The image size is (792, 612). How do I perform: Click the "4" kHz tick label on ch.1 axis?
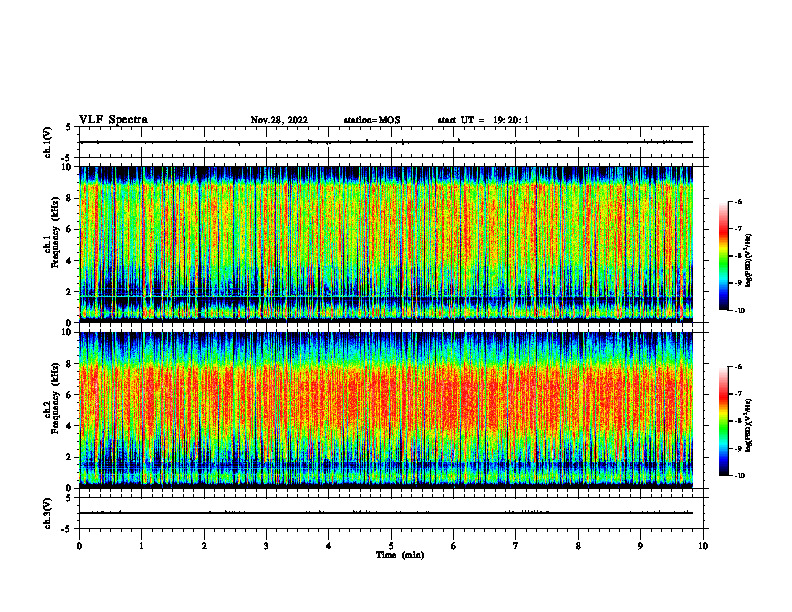click(70, 261)
